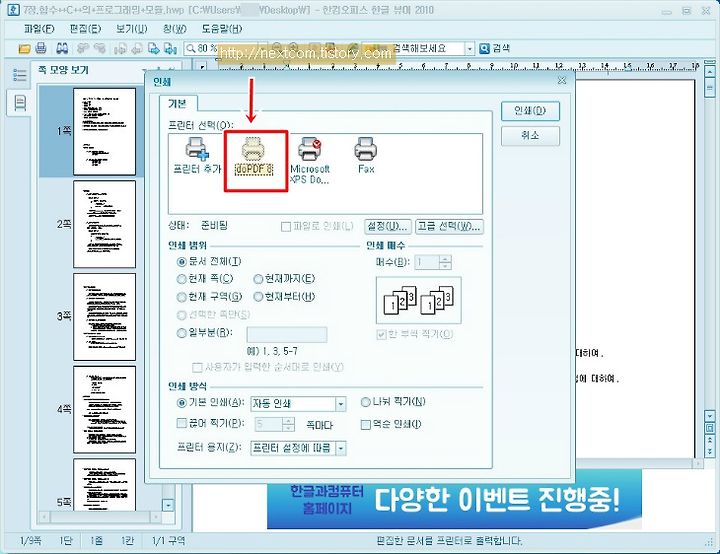Go to the next page toolbar icon
The image size is (720, 554).
(153, 48)
